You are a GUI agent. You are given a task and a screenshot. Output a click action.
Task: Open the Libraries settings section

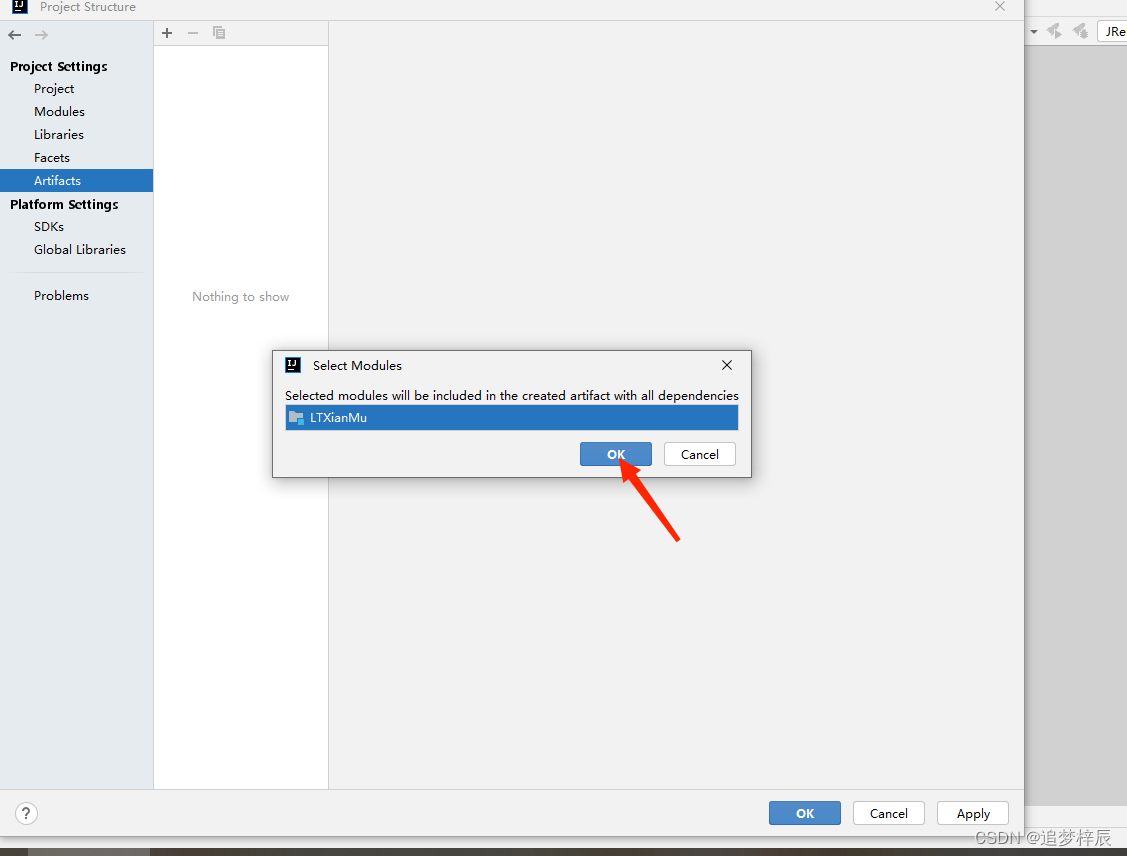58,134
